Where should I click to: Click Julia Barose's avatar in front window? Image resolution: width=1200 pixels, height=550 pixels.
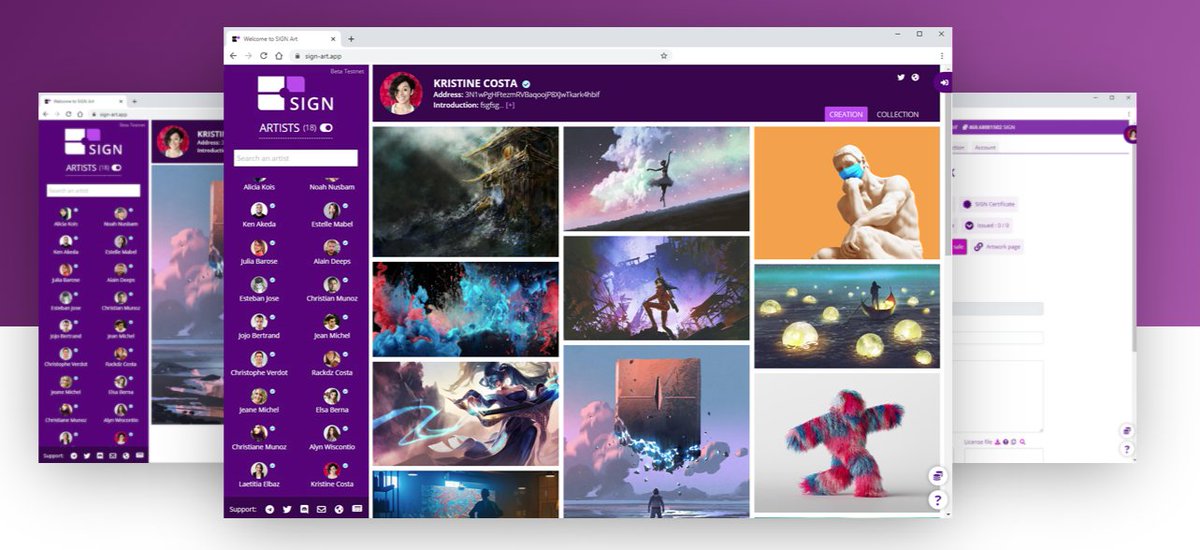(x=259, y=247)
